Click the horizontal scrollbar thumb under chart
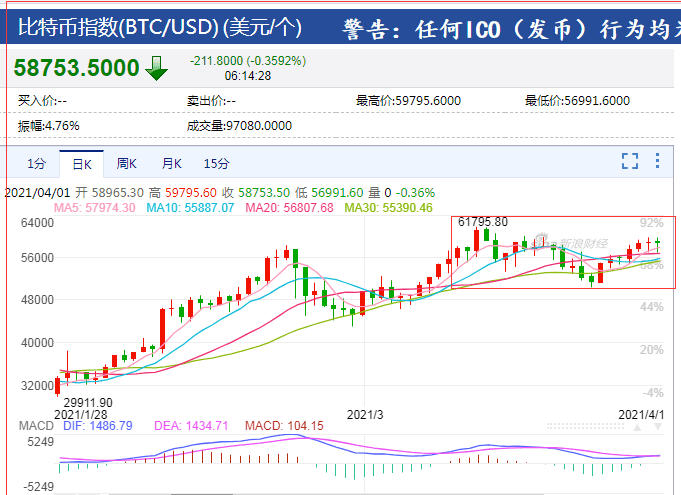This screenshot has width=681, height=495. point(202,494)
